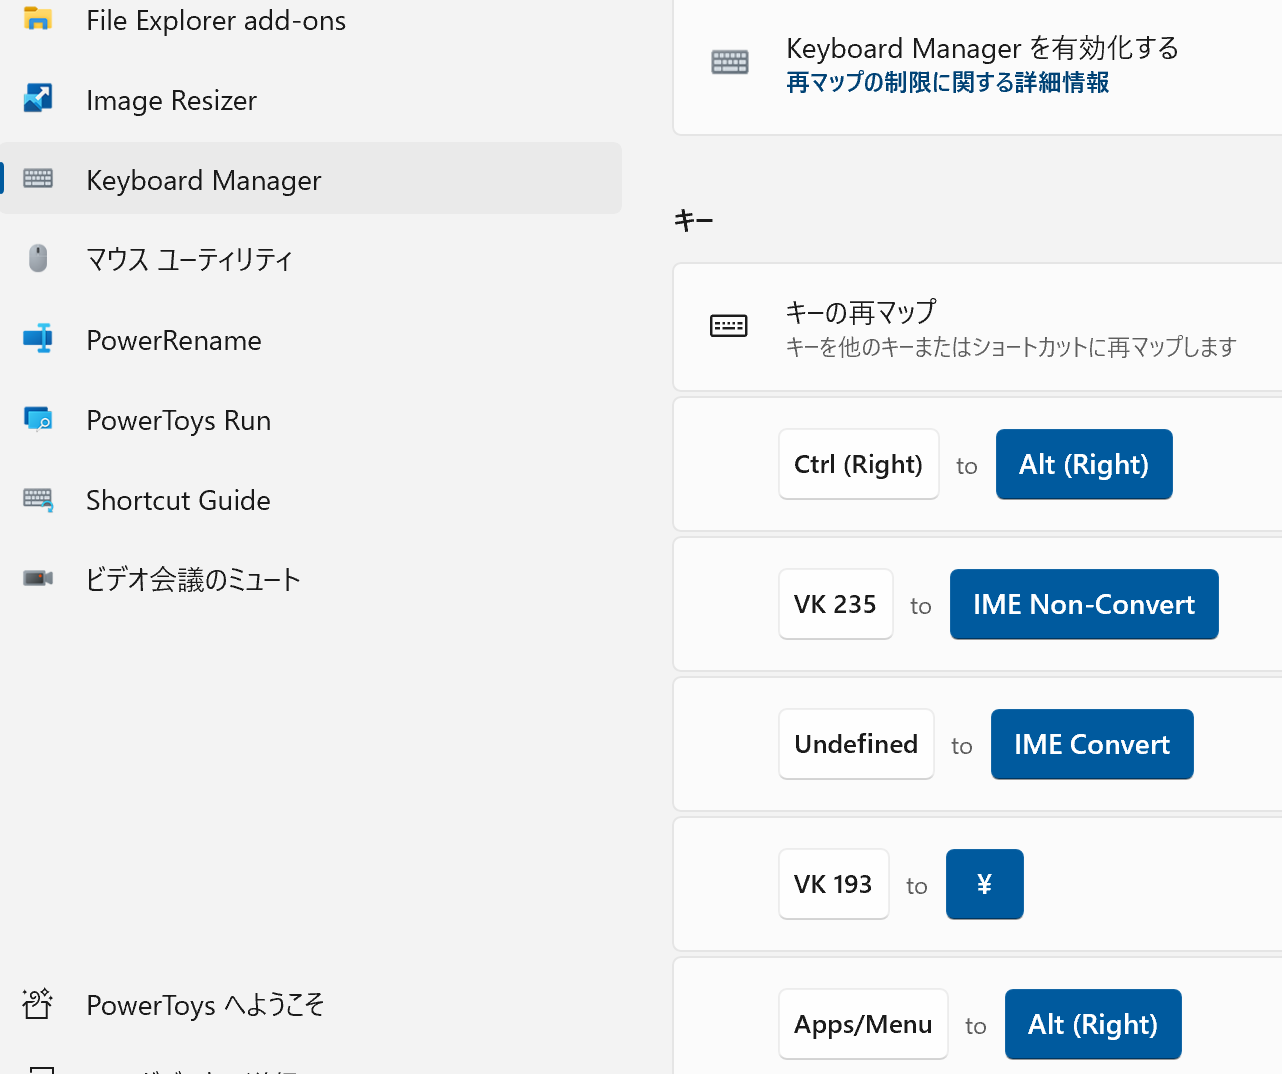
Task: Click the PowerToys Run sidebar icon
Action: coord(38,419)
